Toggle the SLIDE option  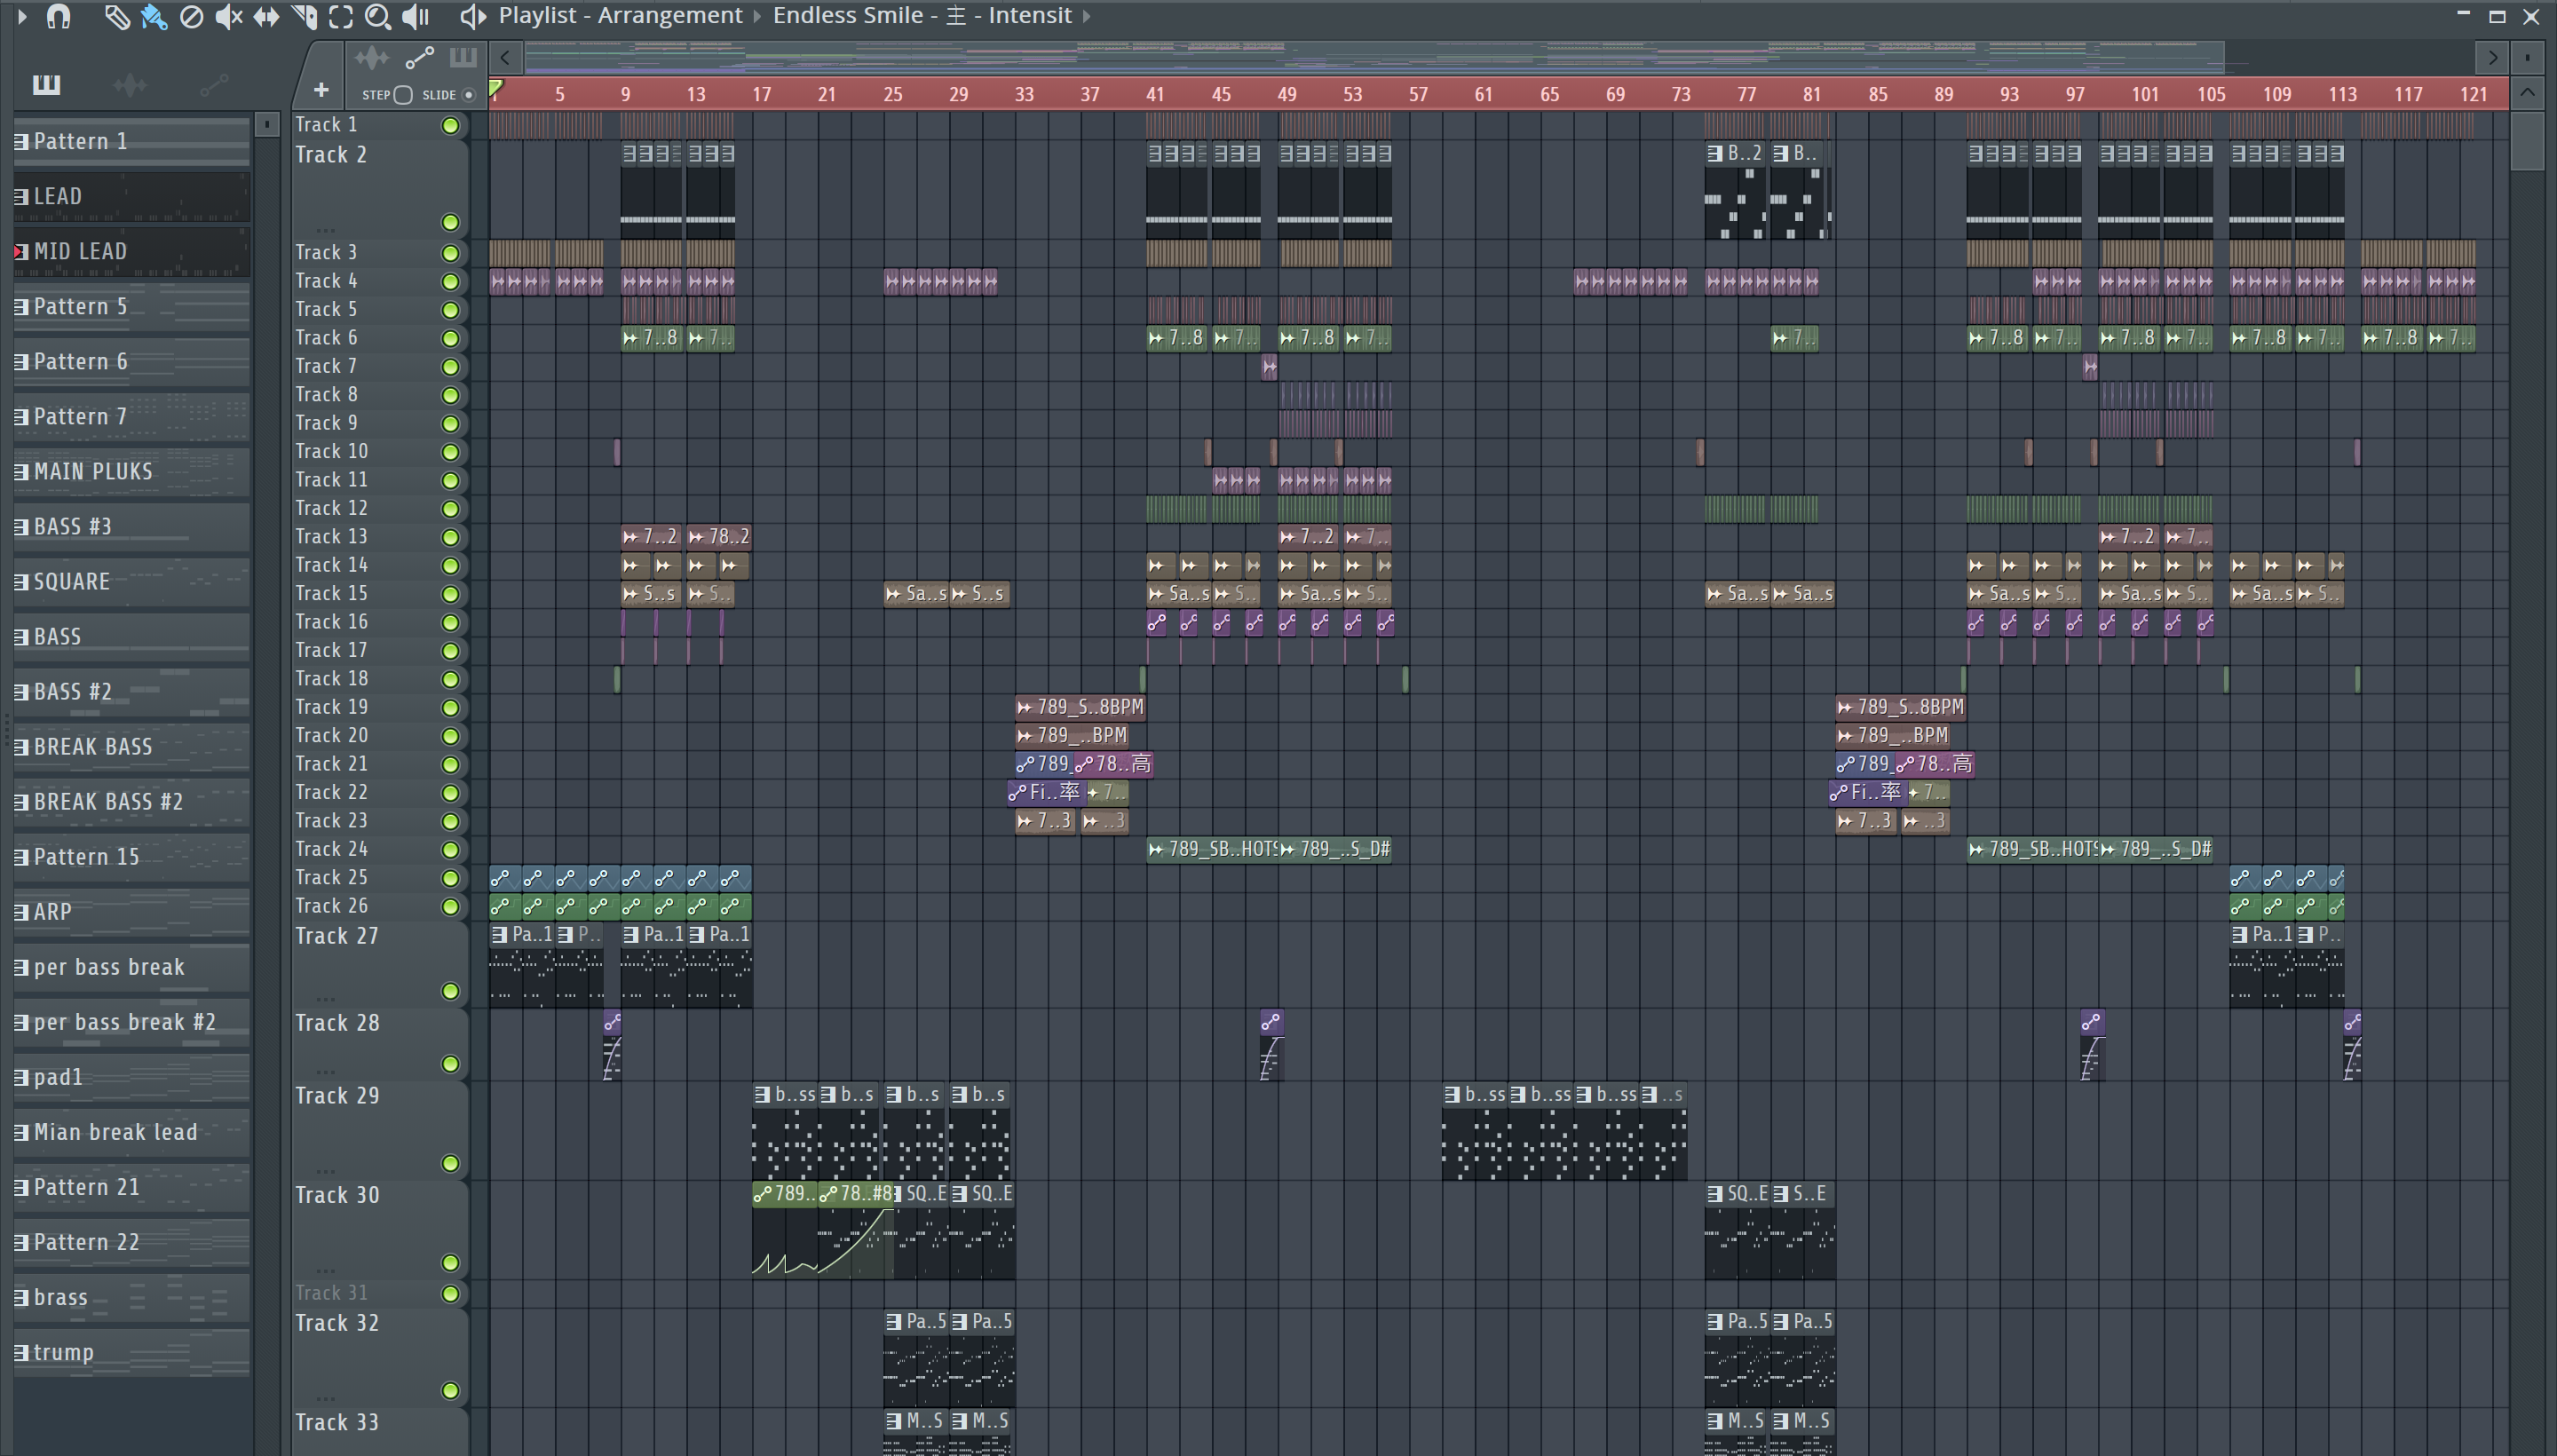point(468,95)
